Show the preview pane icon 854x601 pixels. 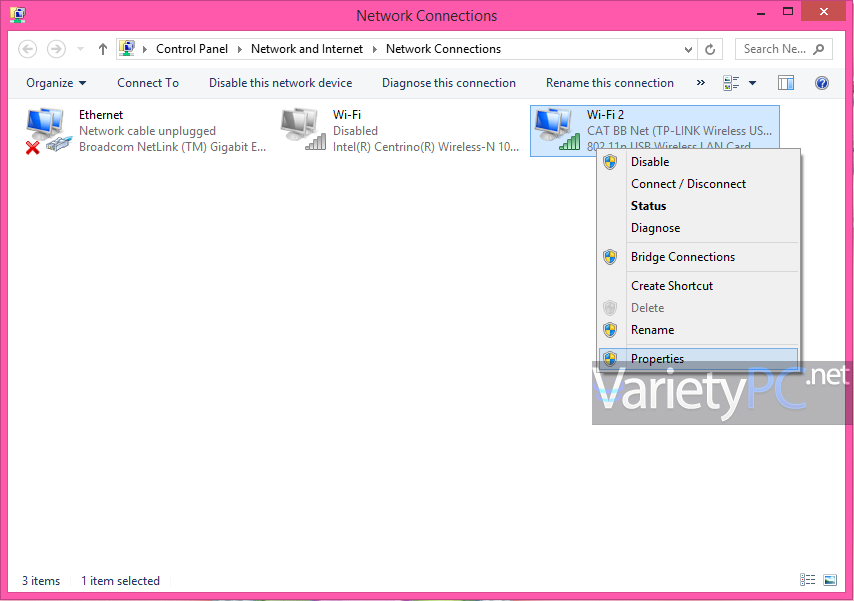point(785,83)
